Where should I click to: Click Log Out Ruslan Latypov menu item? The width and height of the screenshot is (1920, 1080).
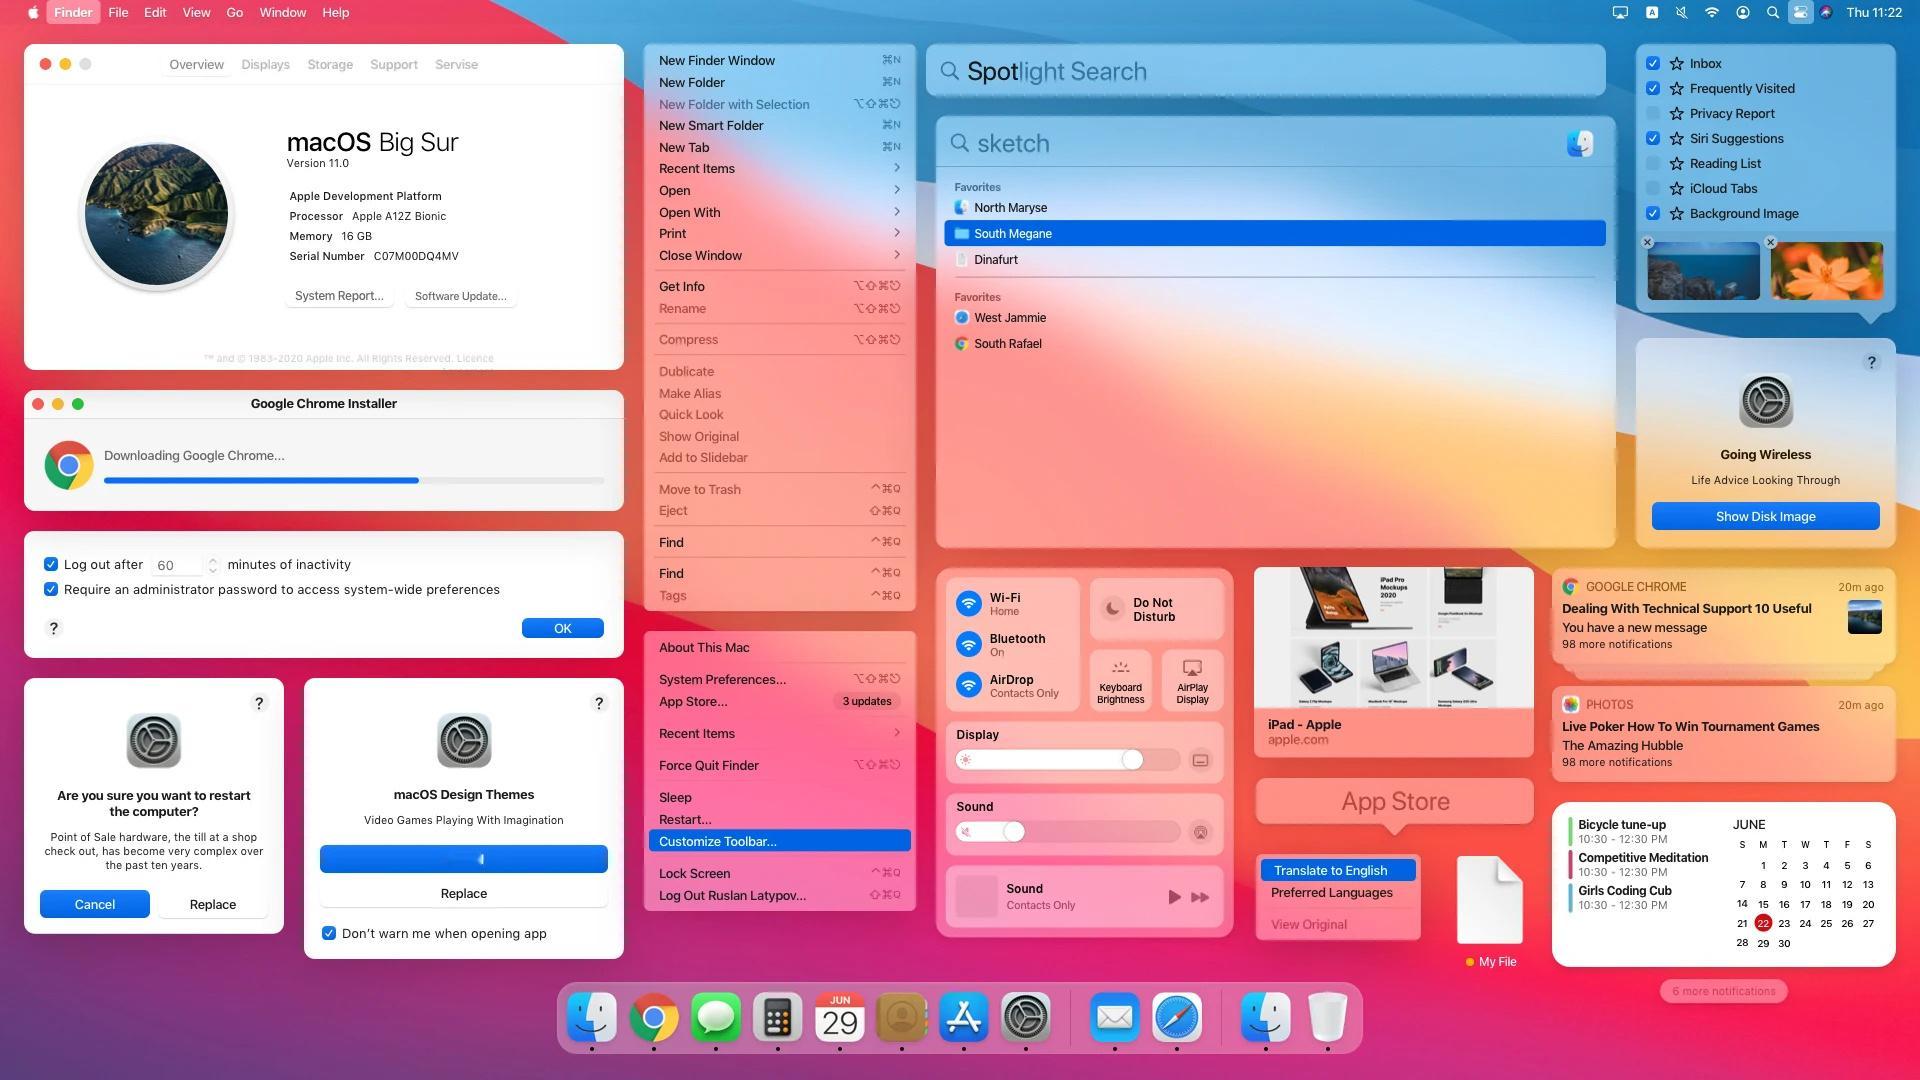click(x=731, y=895)
